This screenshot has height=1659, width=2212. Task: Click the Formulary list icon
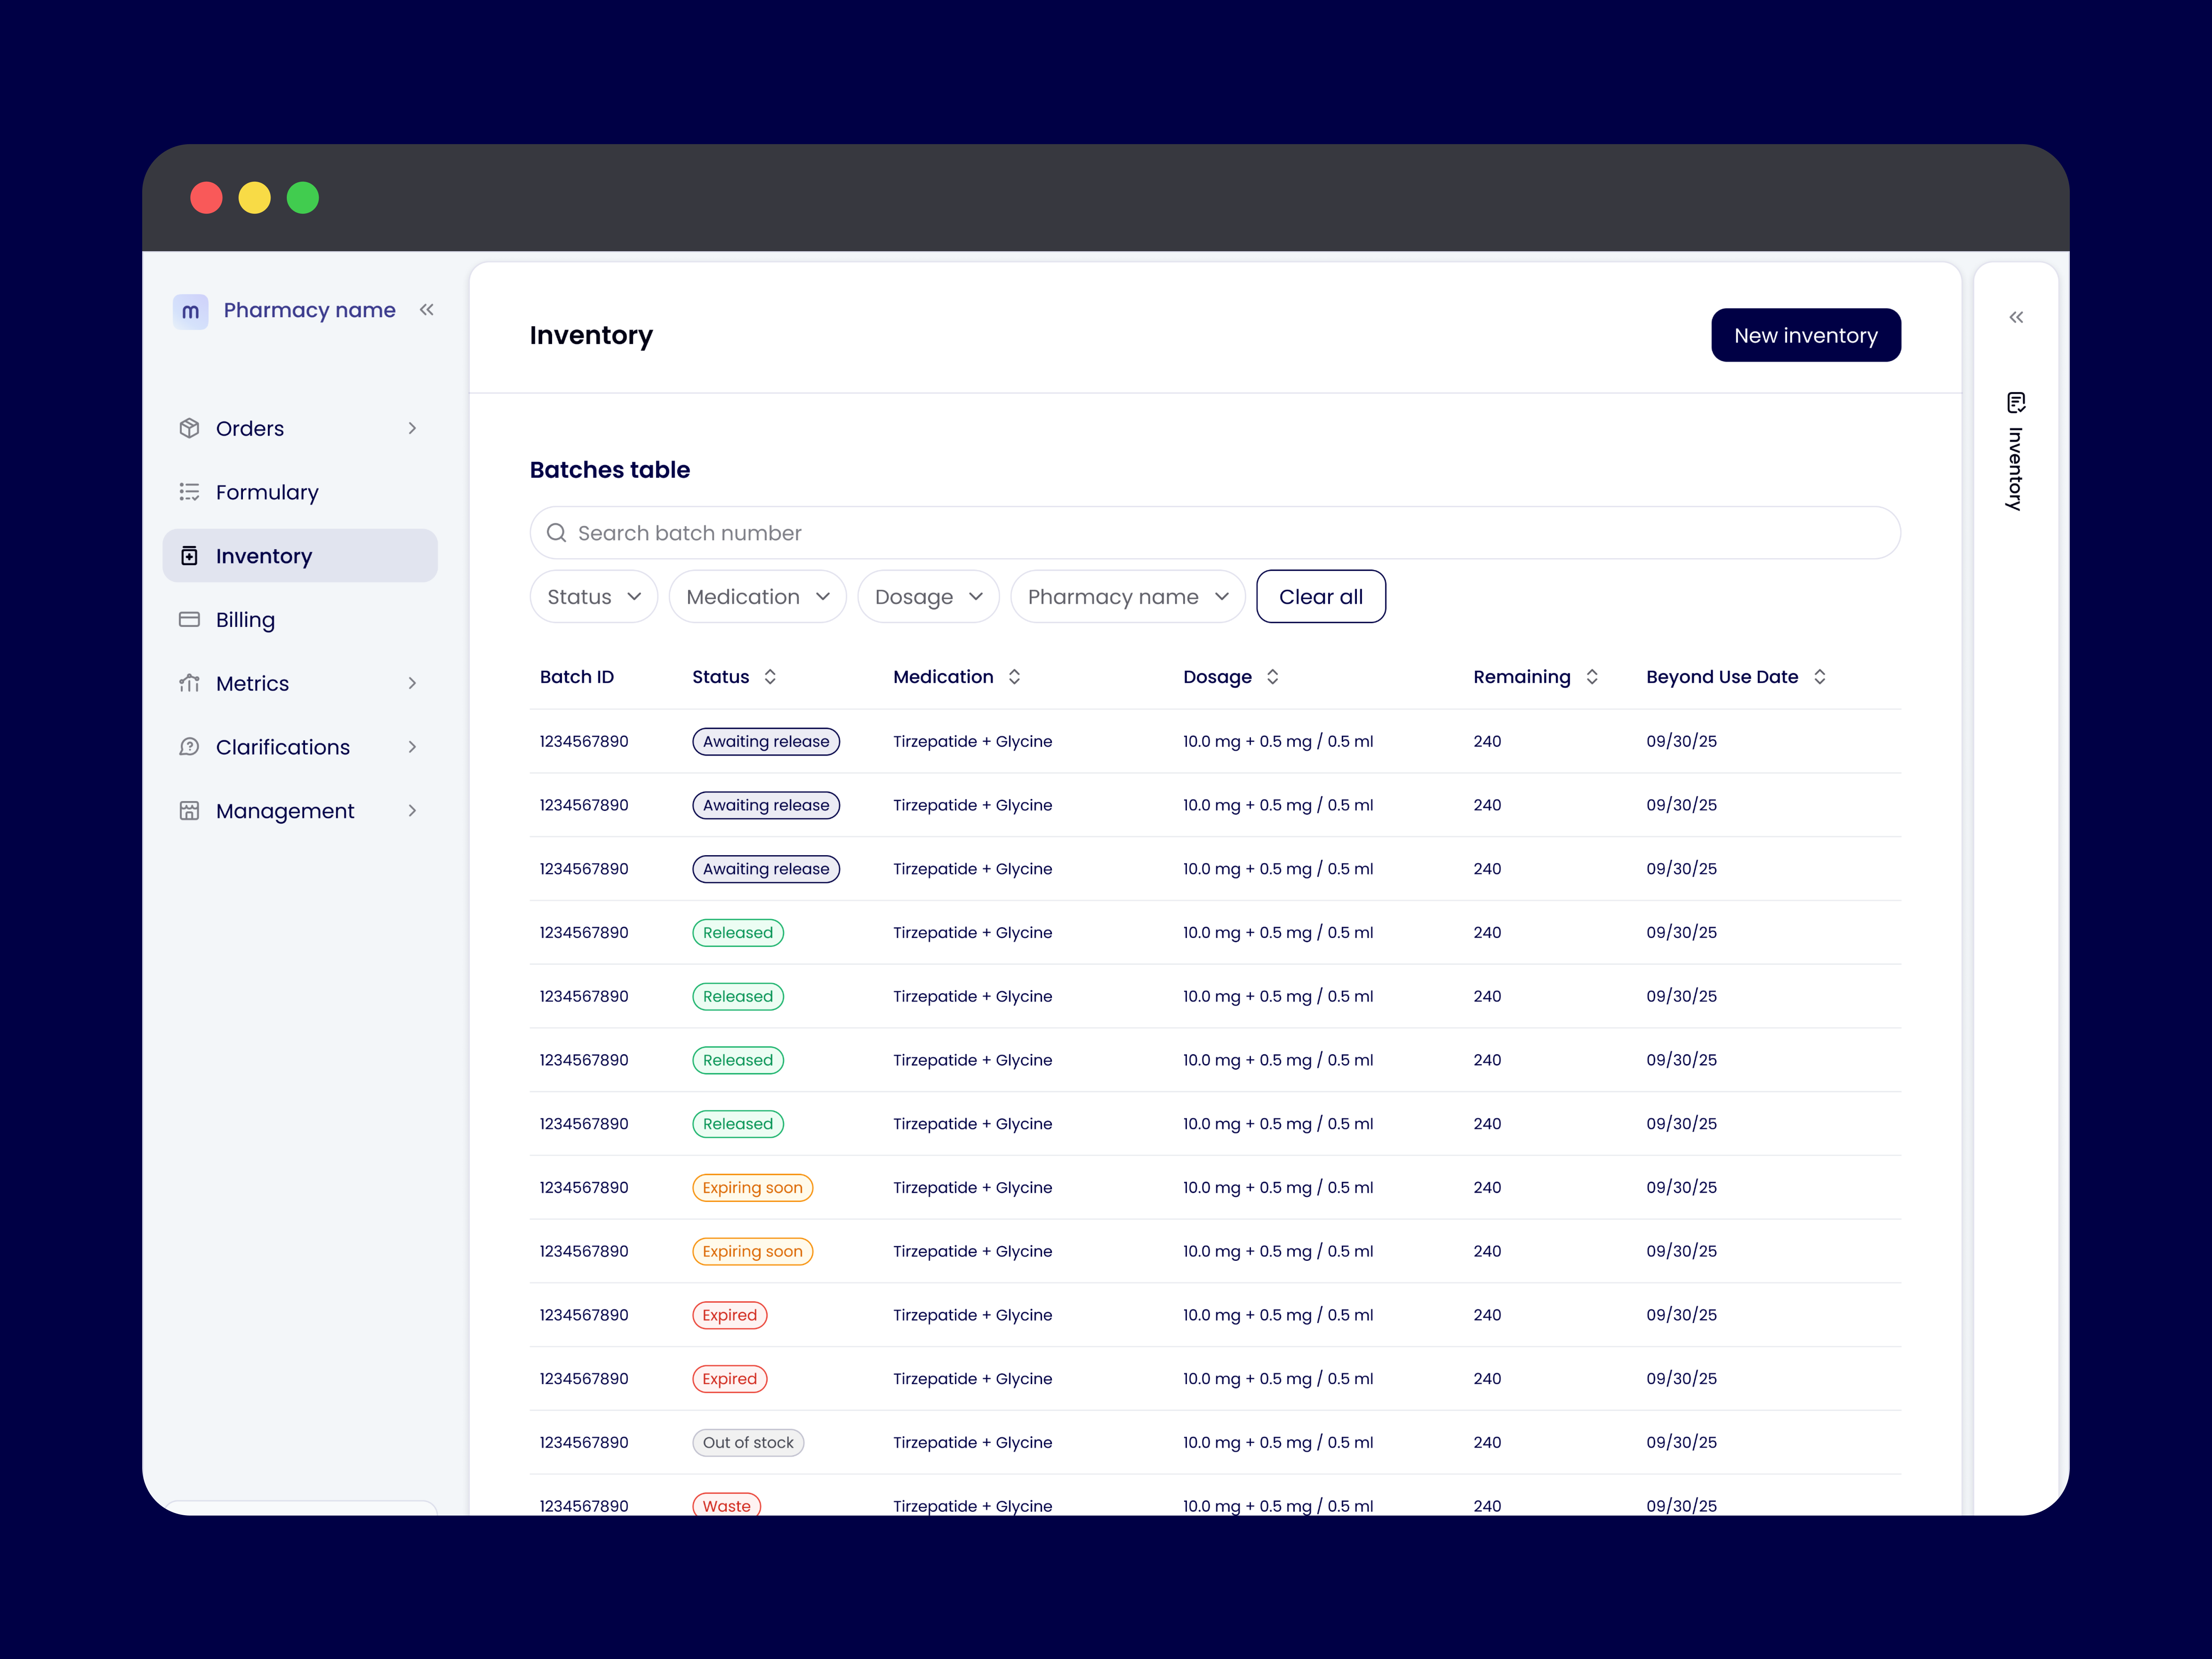pos(189,492)
